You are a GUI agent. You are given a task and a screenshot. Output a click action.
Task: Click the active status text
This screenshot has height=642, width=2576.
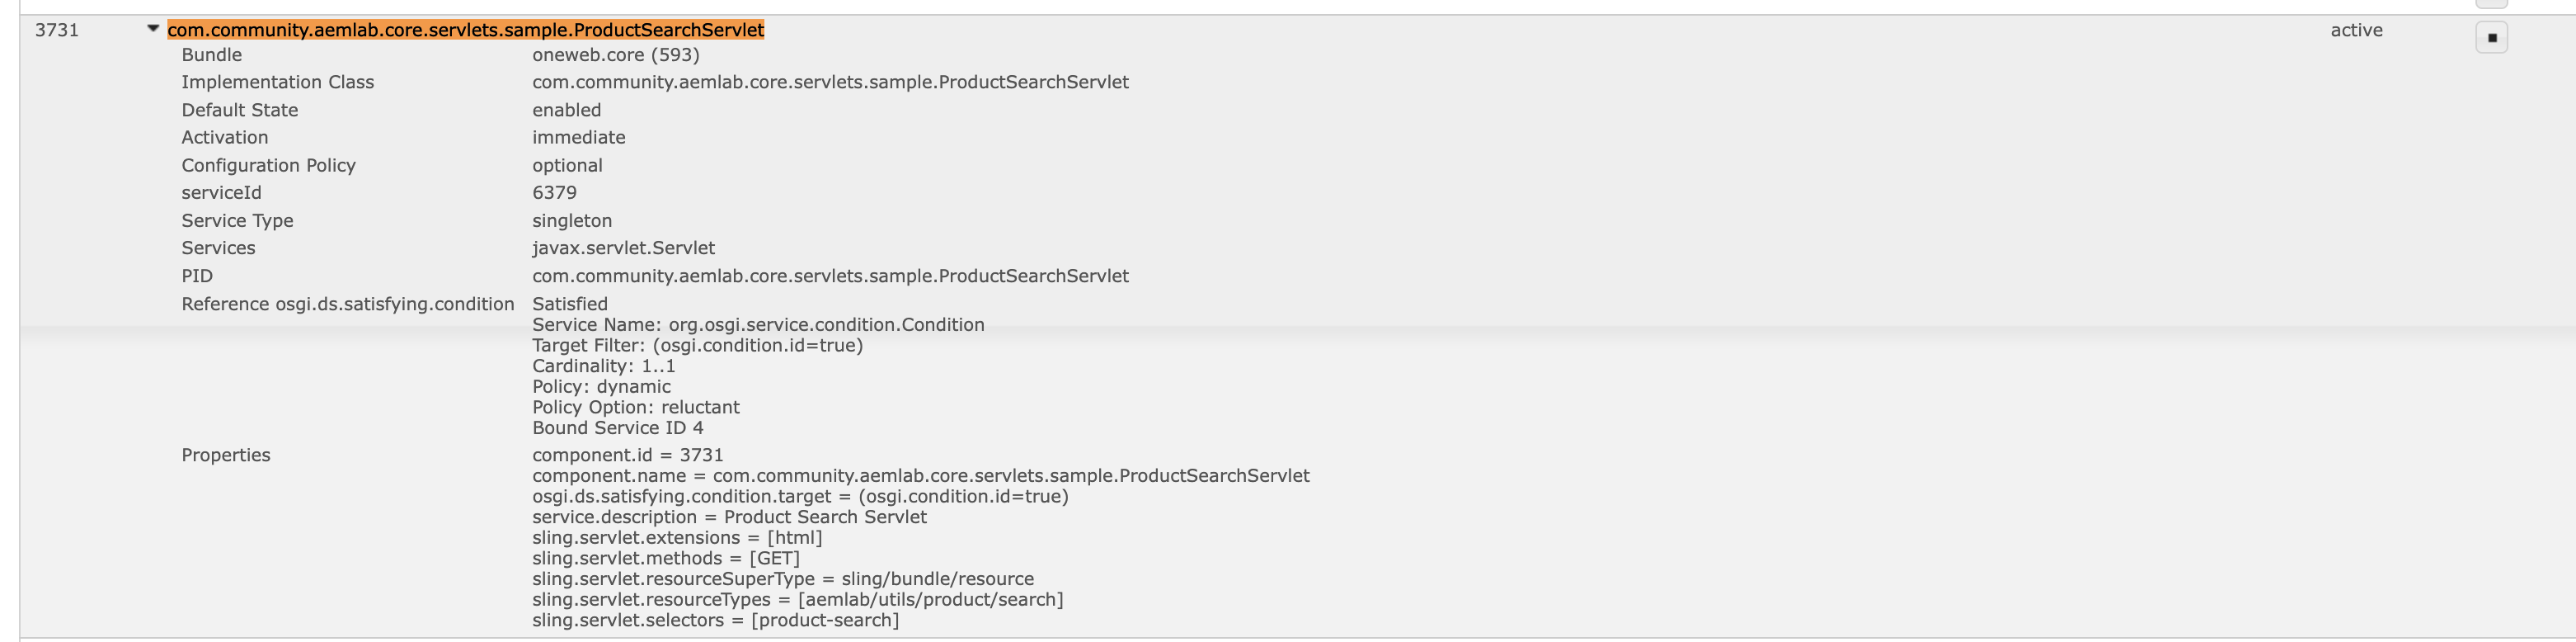click(2358, 30)
